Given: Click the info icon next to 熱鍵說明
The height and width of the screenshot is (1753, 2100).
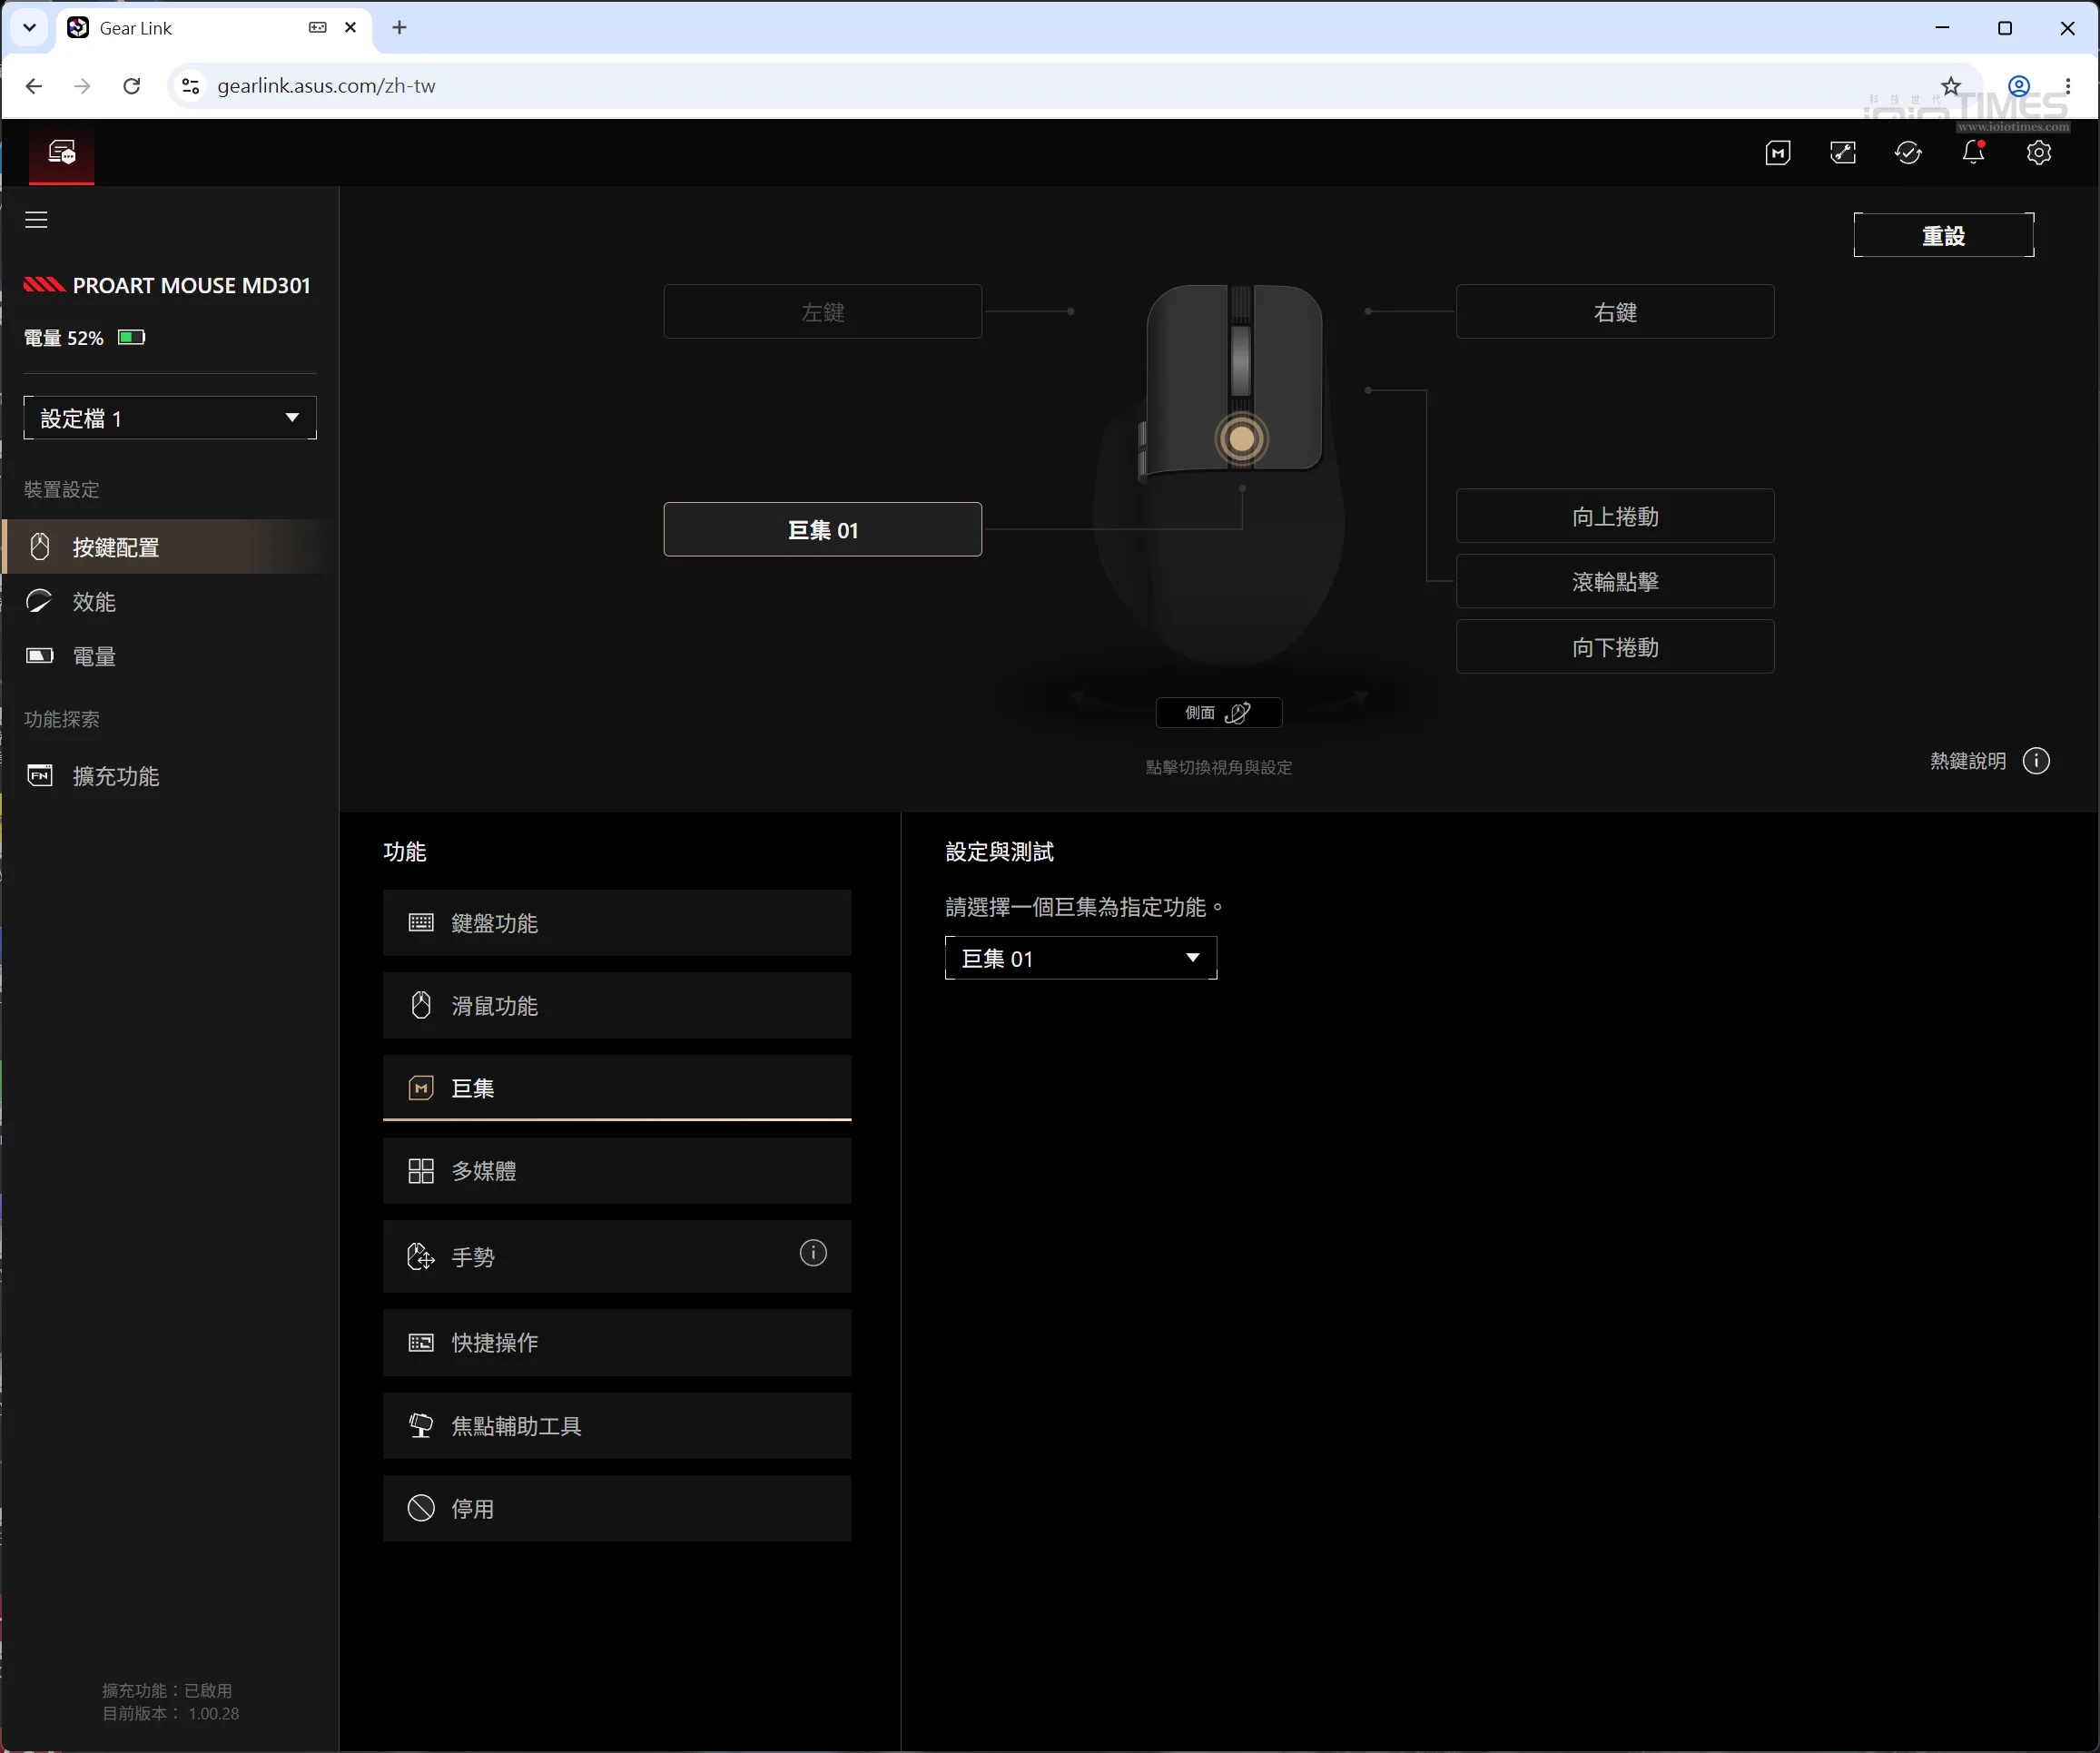Looking at the screenshot, I should tap(2036, 761).
